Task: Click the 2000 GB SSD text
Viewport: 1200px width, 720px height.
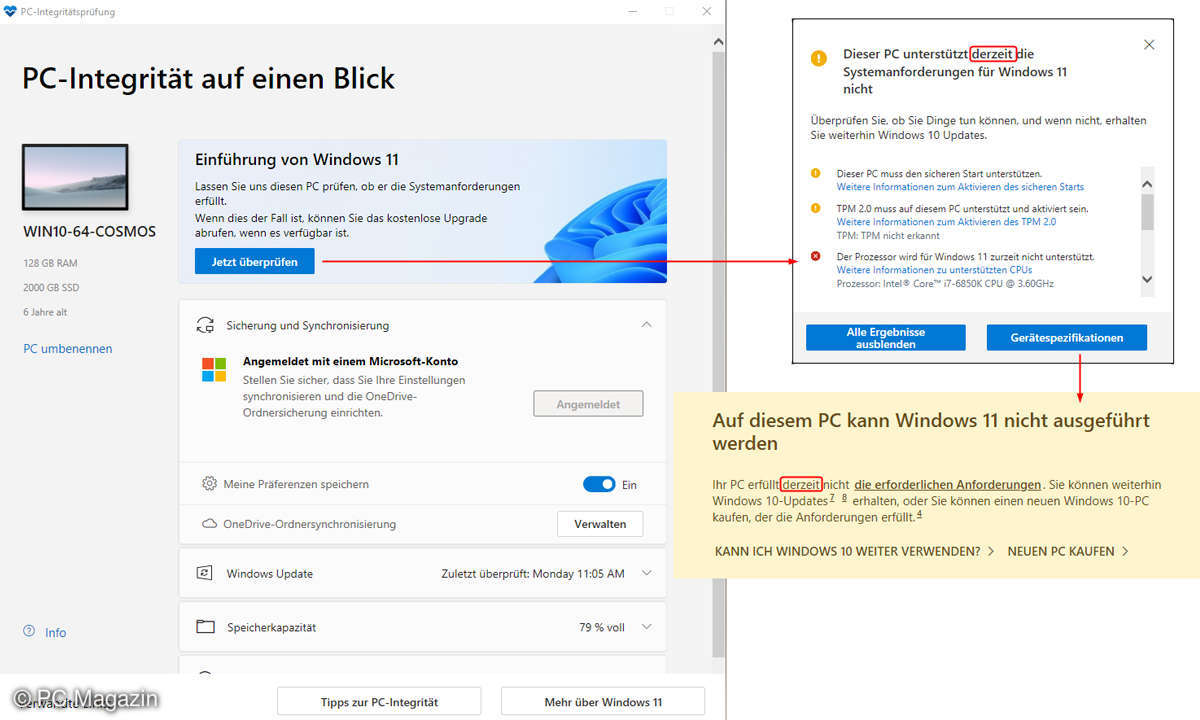Action: [x=50, y=287]
